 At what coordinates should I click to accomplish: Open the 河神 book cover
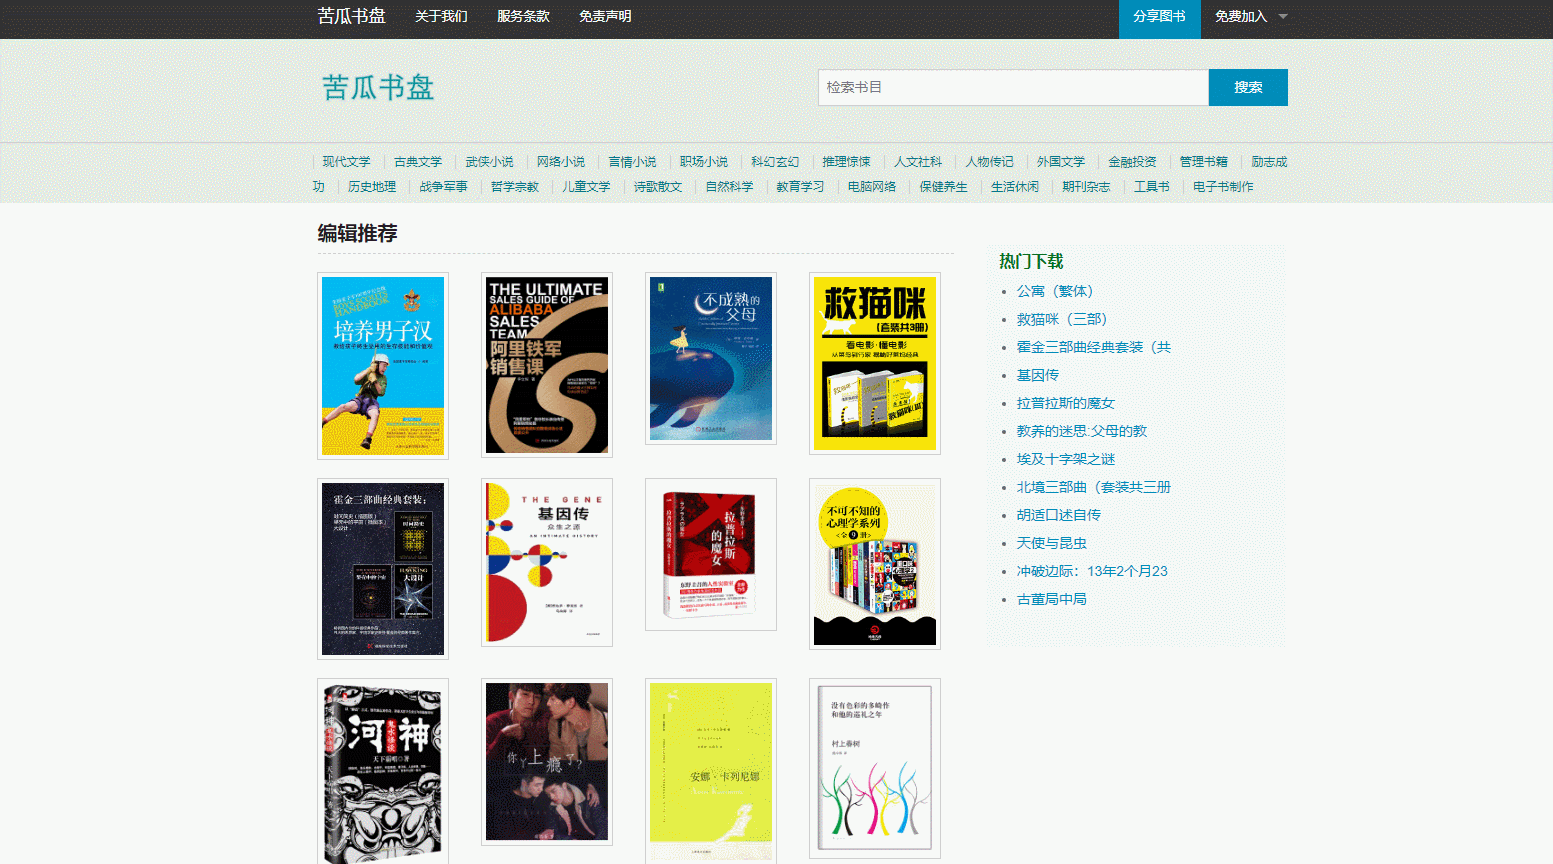click(383, 771)
